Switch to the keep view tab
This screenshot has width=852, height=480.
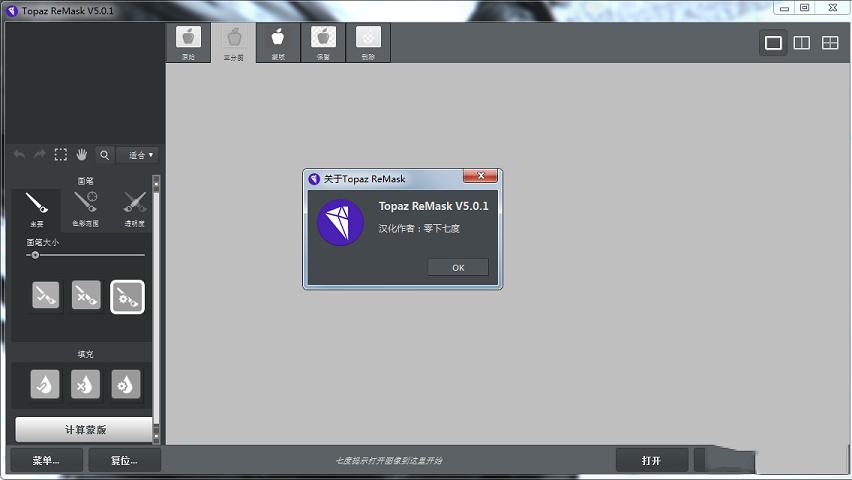(323, 42)
